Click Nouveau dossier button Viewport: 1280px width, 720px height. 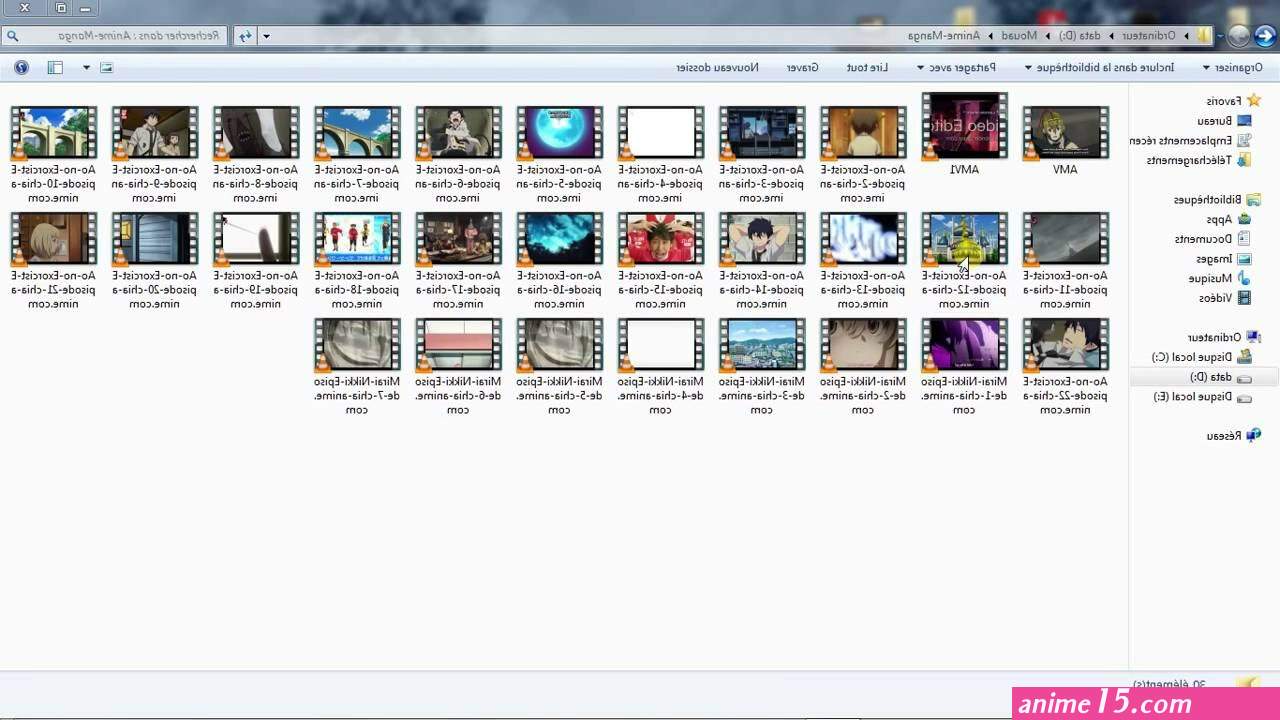(x=717, y=67)
